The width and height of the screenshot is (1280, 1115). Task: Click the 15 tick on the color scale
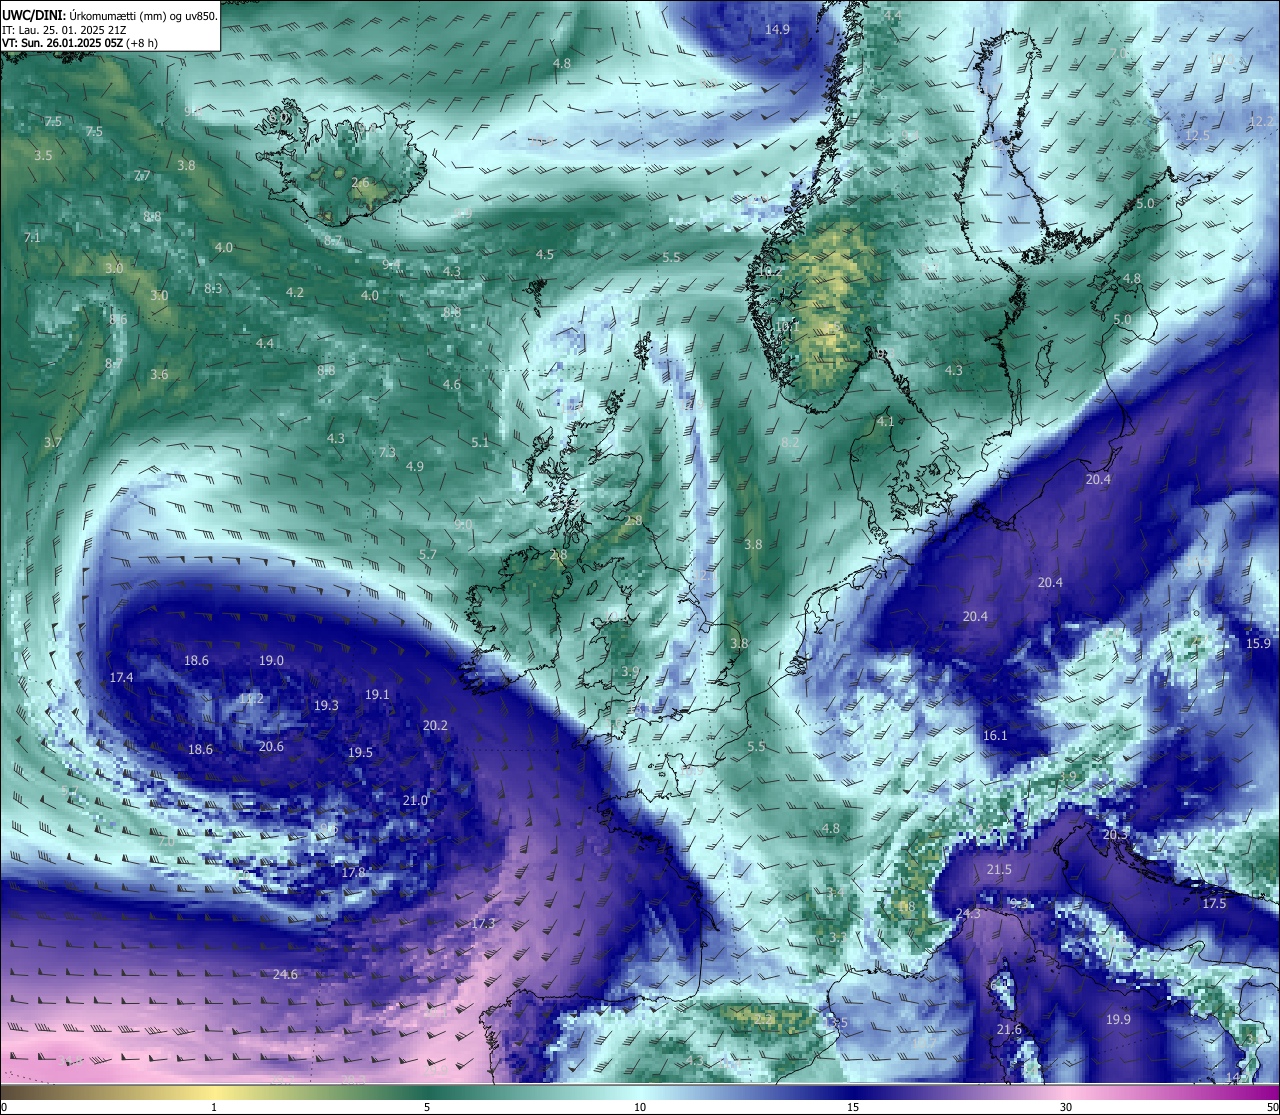[853, 1107]
